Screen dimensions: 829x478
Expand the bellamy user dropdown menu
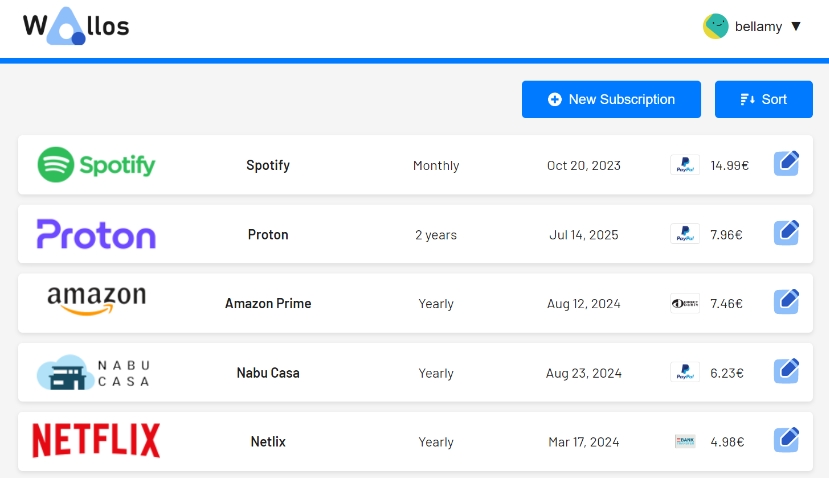pos(796,26)
